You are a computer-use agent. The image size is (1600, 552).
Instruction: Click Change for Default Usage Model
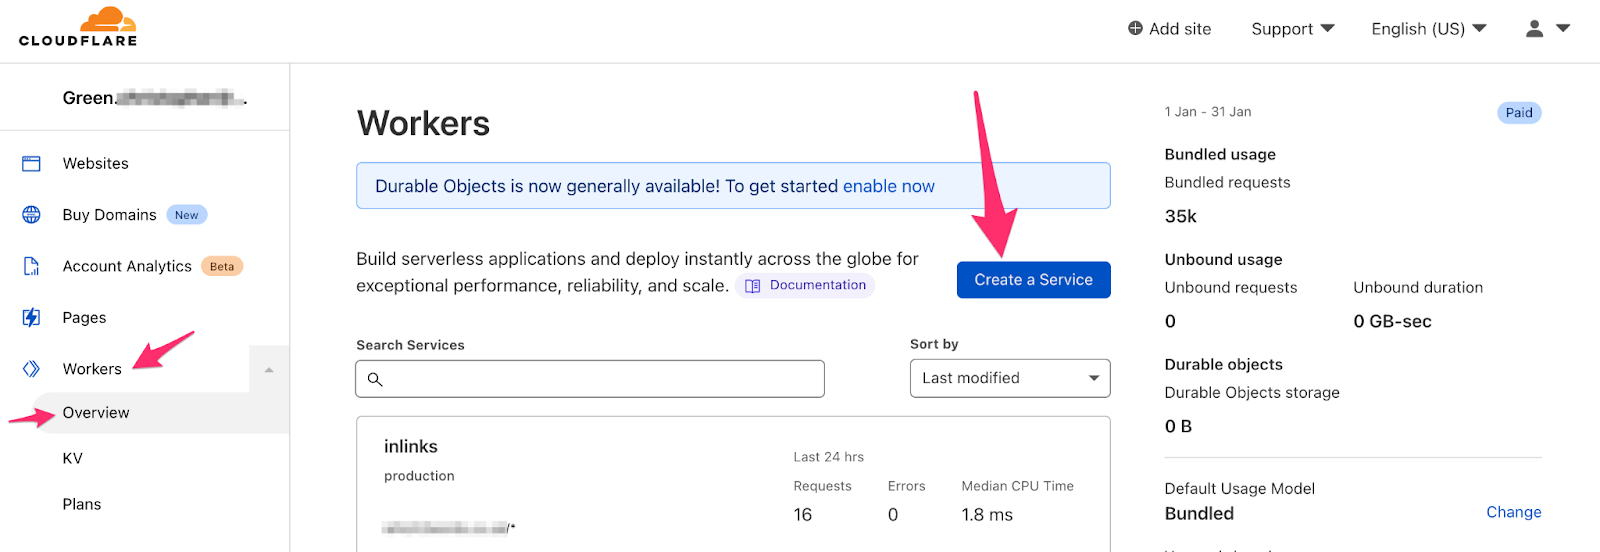click(x=1513, y=512)
